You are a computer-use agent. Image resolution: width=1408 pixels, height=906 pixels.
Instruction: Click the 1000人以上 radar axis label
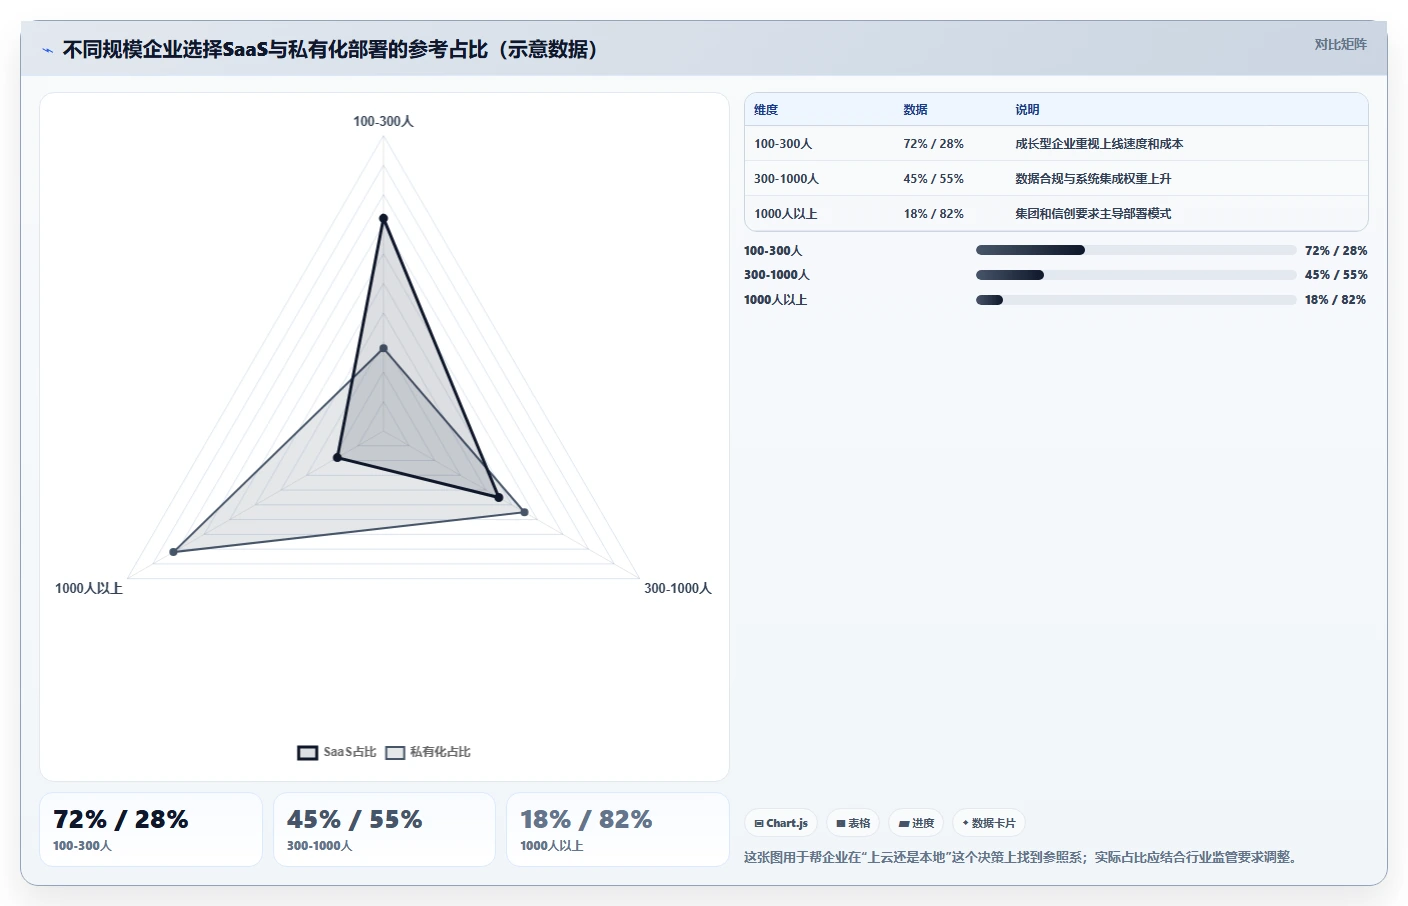pyautogui.click(x=89, y=588)
